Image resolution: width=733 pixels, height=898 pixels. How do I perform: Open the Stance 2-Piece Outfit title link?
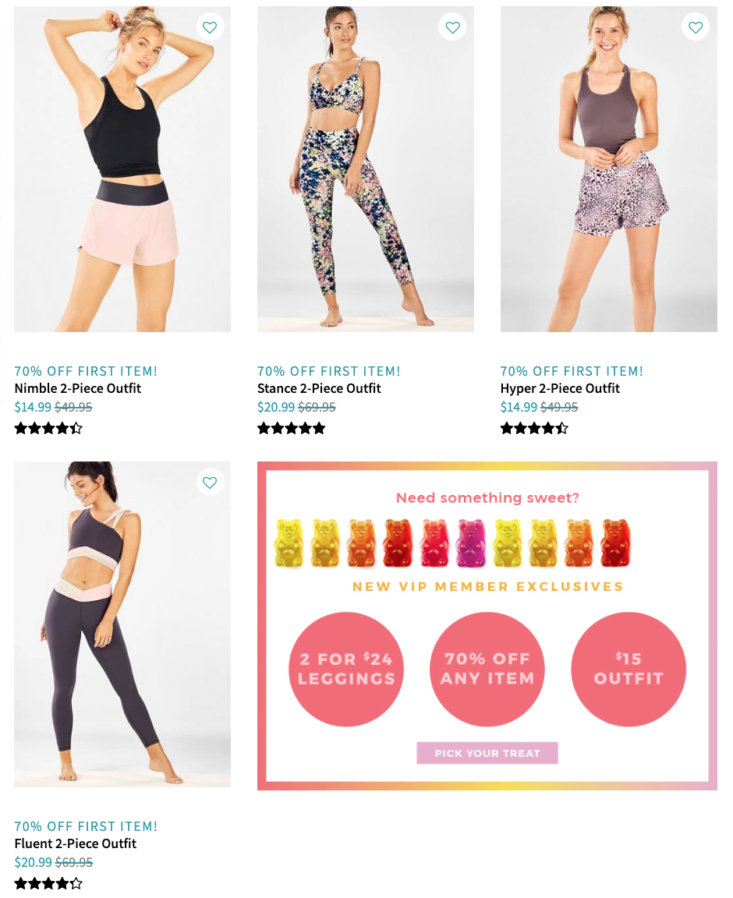[319, 388]
